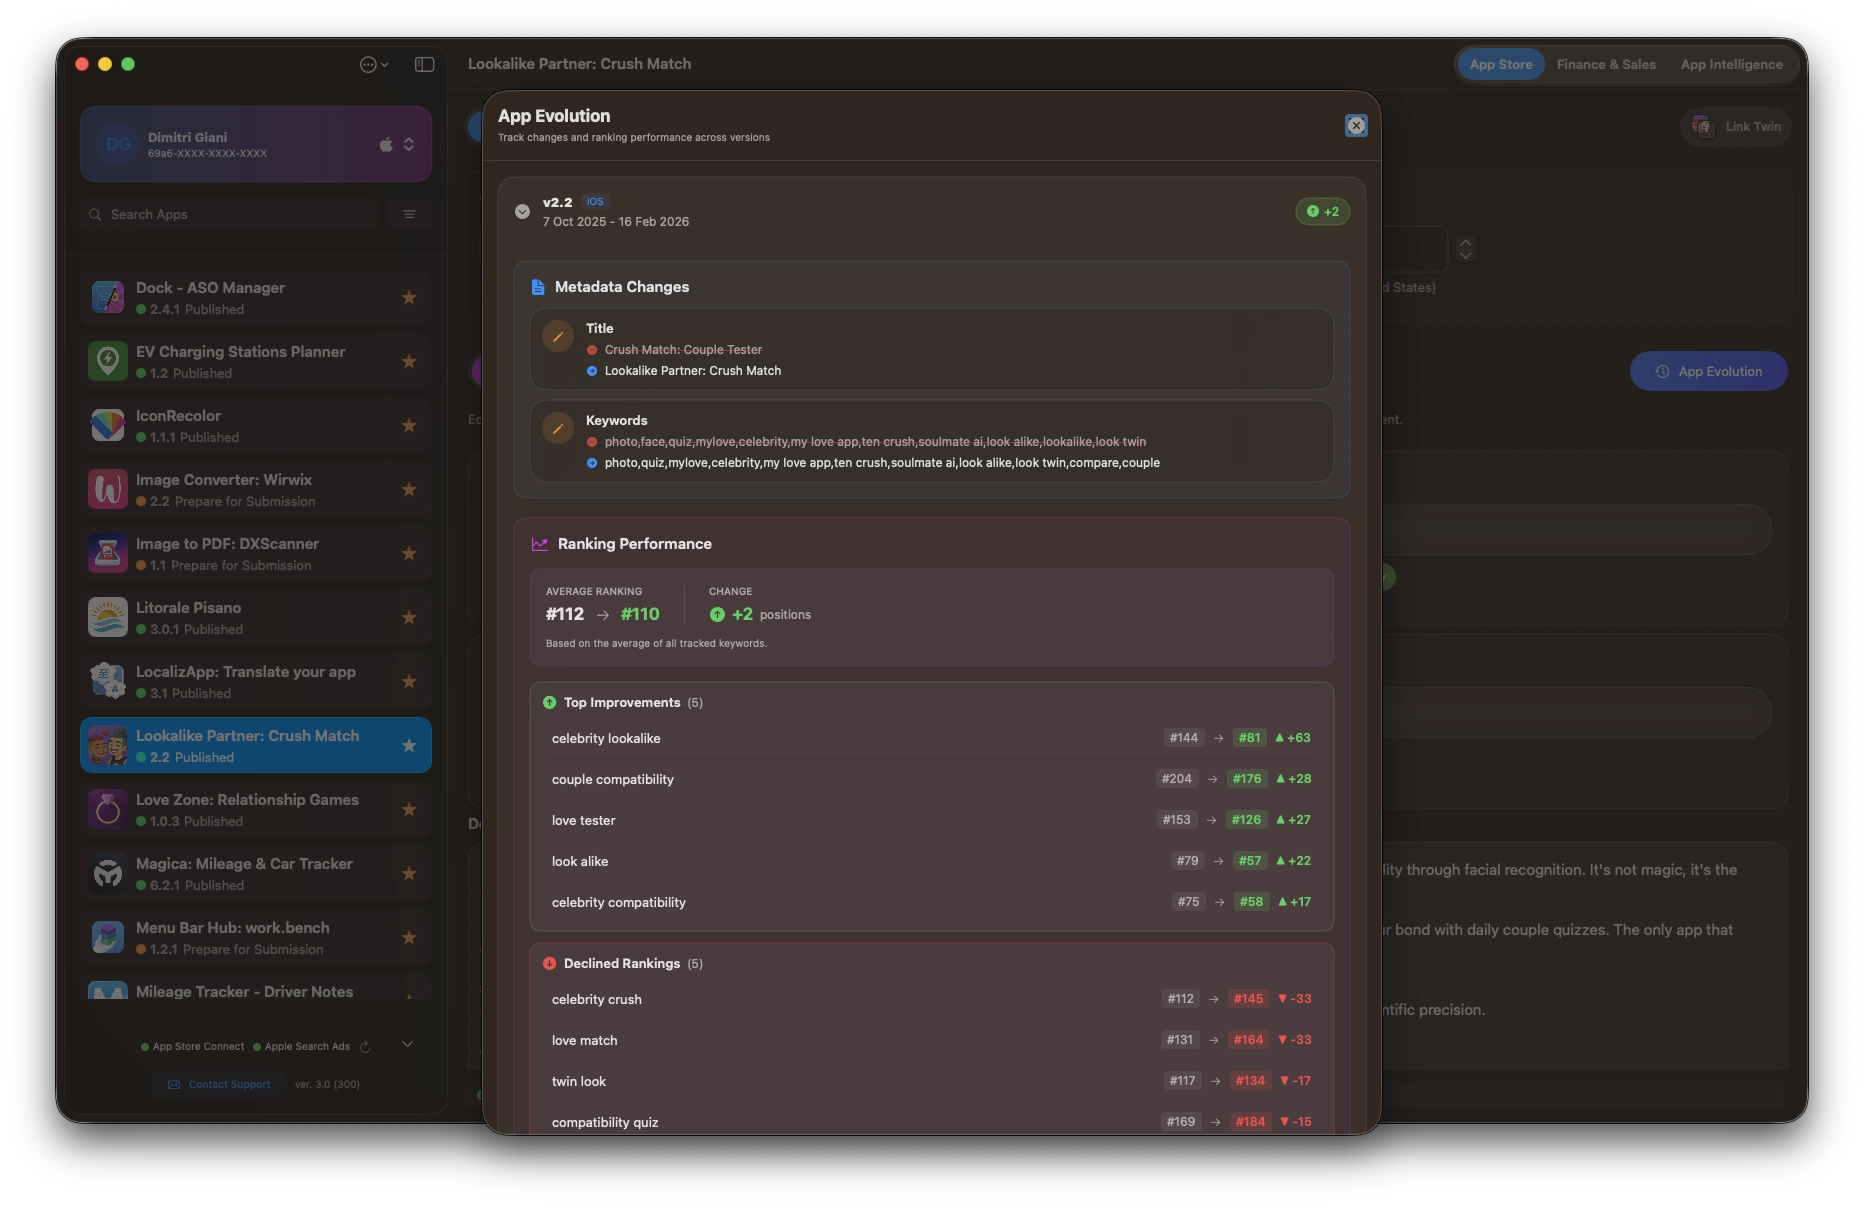Viewport: 1864px width, 1209px height.
Task: Toggle favorite star for IconRecolor
Action: pos(409,426)
